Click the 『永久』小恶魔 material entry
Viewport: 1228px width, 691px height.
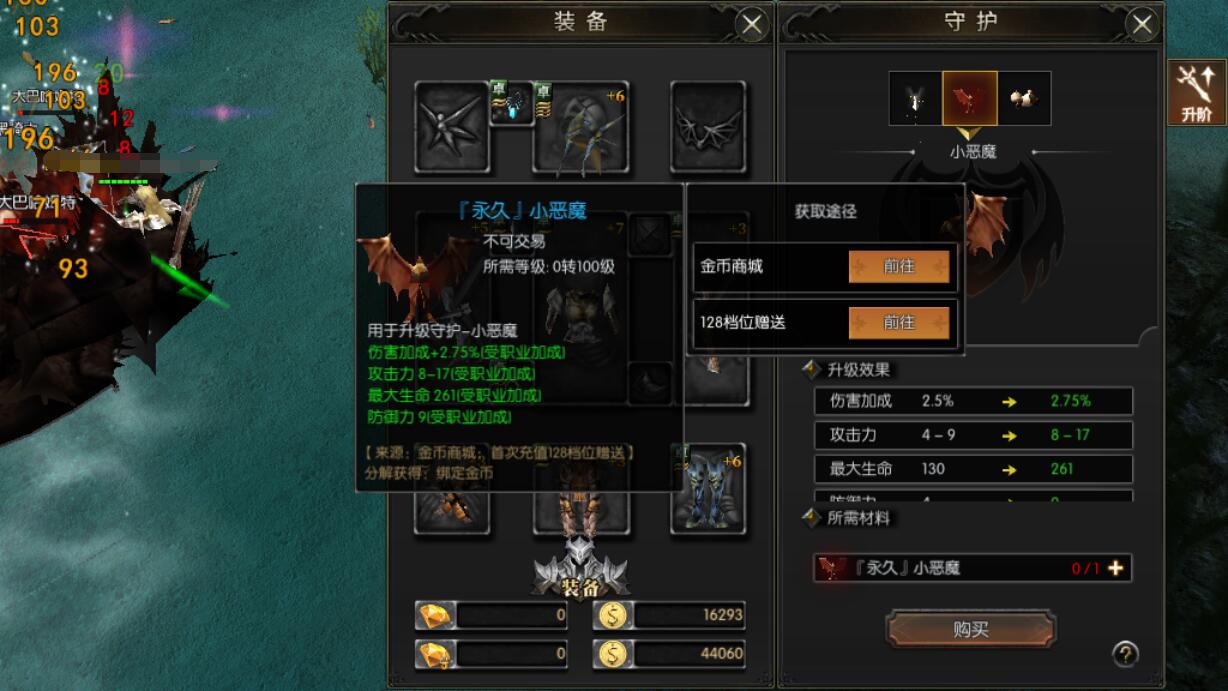tap(973, 568)
